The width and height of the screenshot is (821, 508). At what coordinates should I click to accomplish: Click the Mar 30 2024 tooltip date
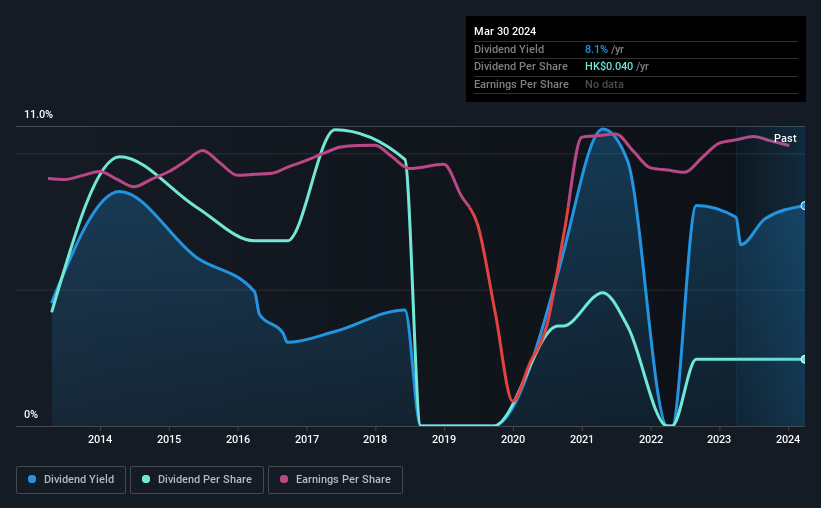505,31
